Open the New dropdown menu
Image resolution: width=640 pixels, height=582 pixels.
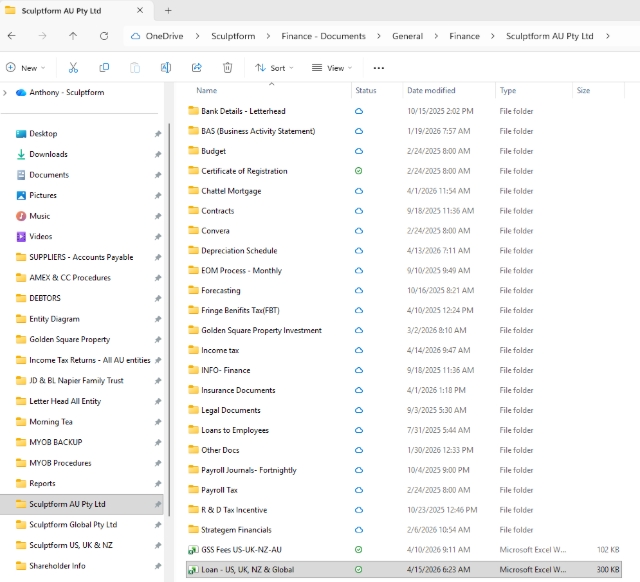pyautogui.click(x=25, y=68)
